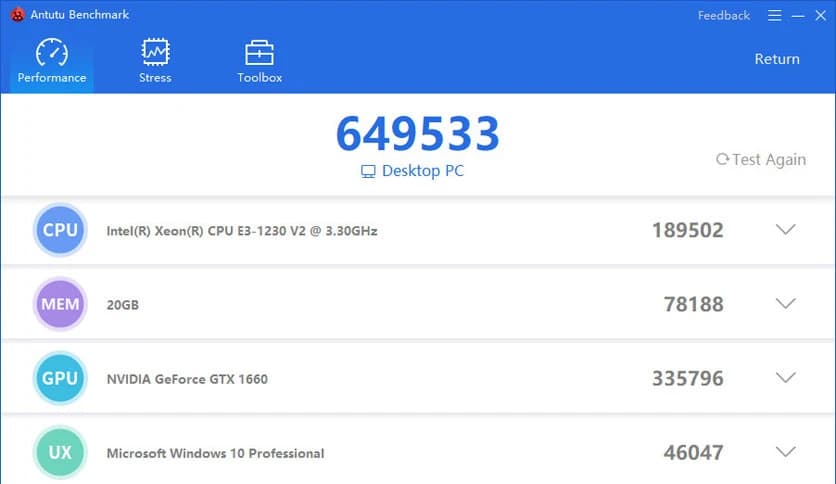This screenshot has height=484, width=836.
Task: Click the UX circle badge
Action: click(60, 452)
